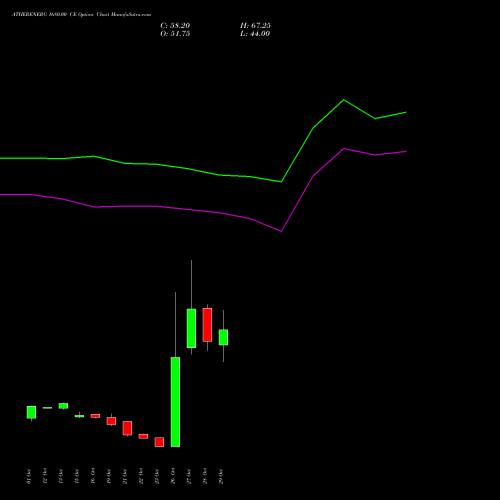Screen dimensions: 500x500
Task: Click the '28 Oct' date label
Action: click(205, 476)
